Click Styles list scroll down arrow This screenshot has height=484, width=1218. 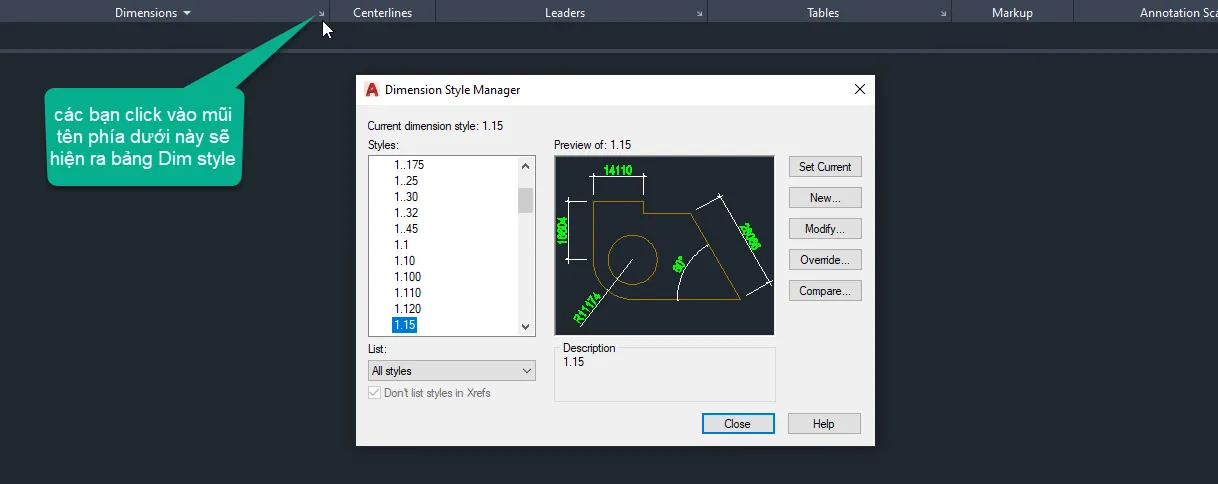(526, 327)
